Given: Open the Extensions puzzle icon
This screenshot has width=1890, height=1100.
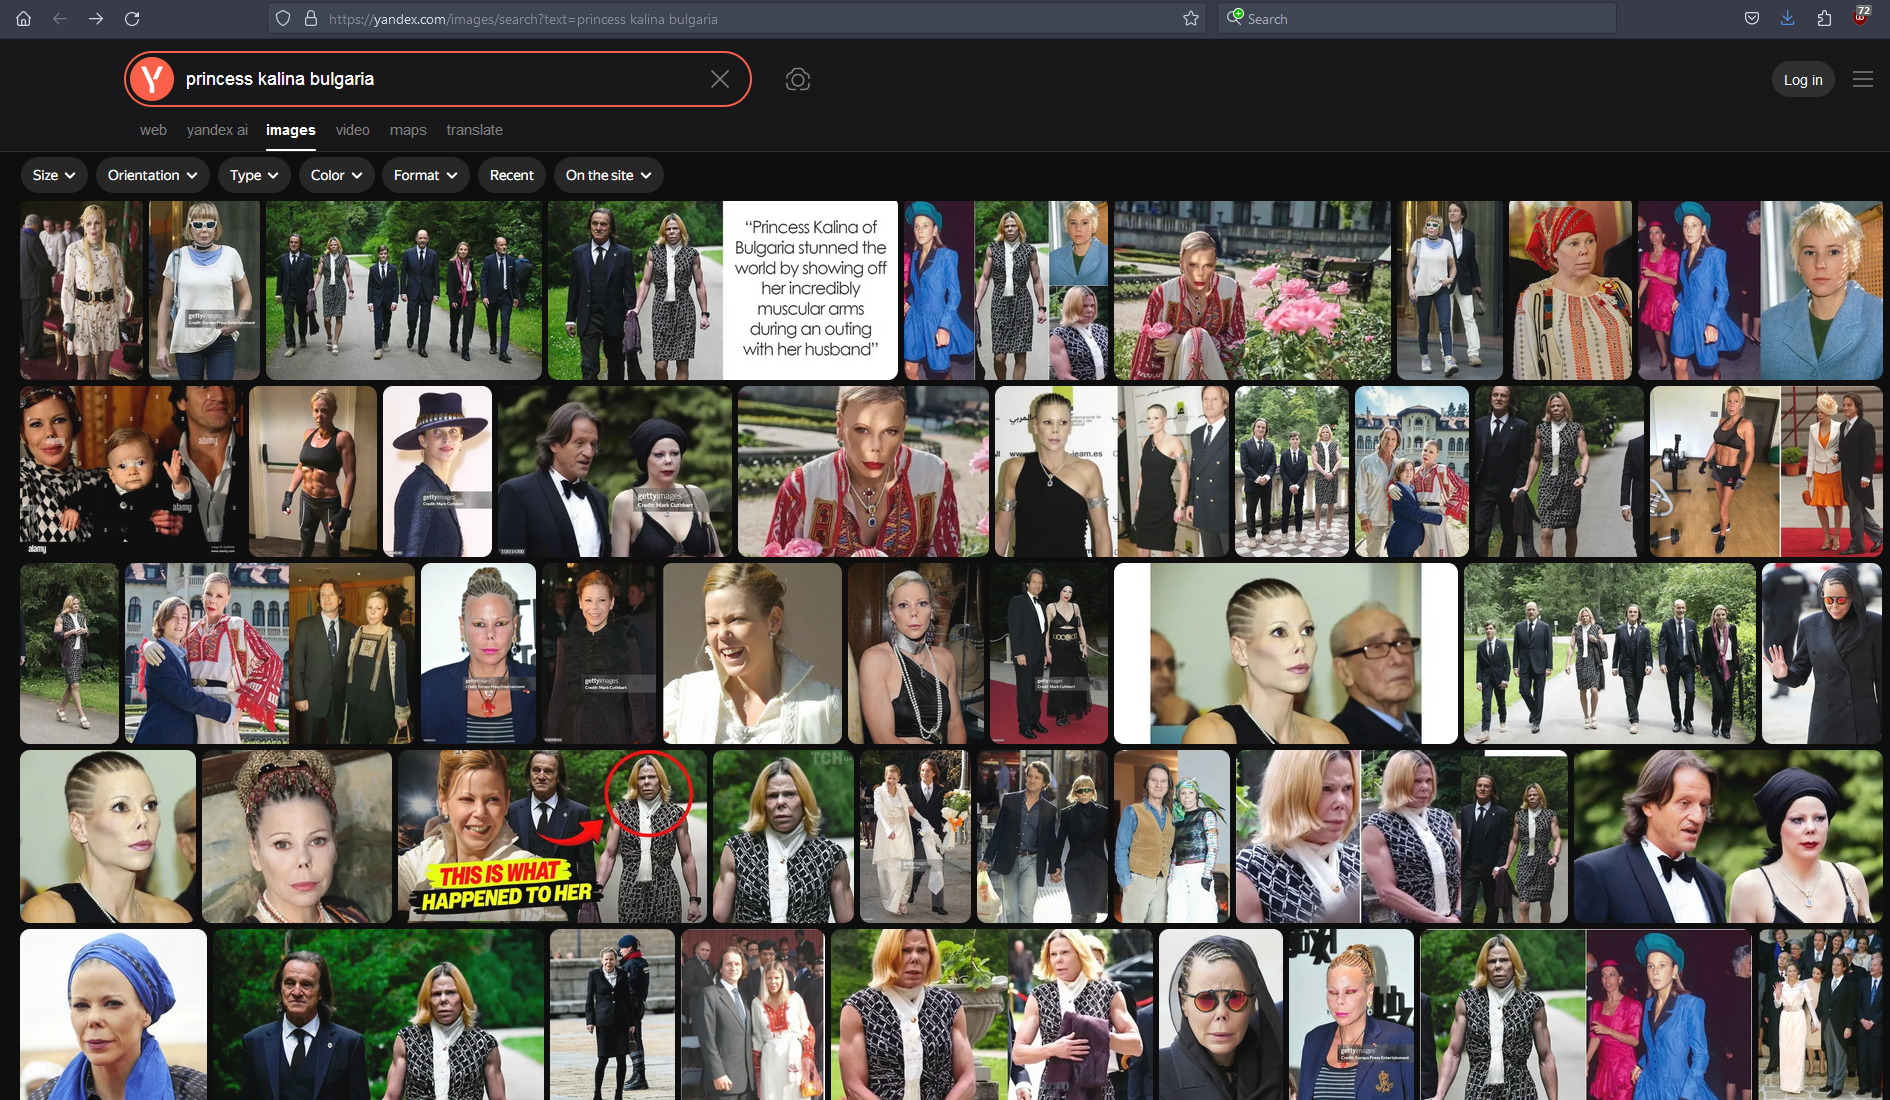Looking at the screenshot, I should click(1824, 19).
